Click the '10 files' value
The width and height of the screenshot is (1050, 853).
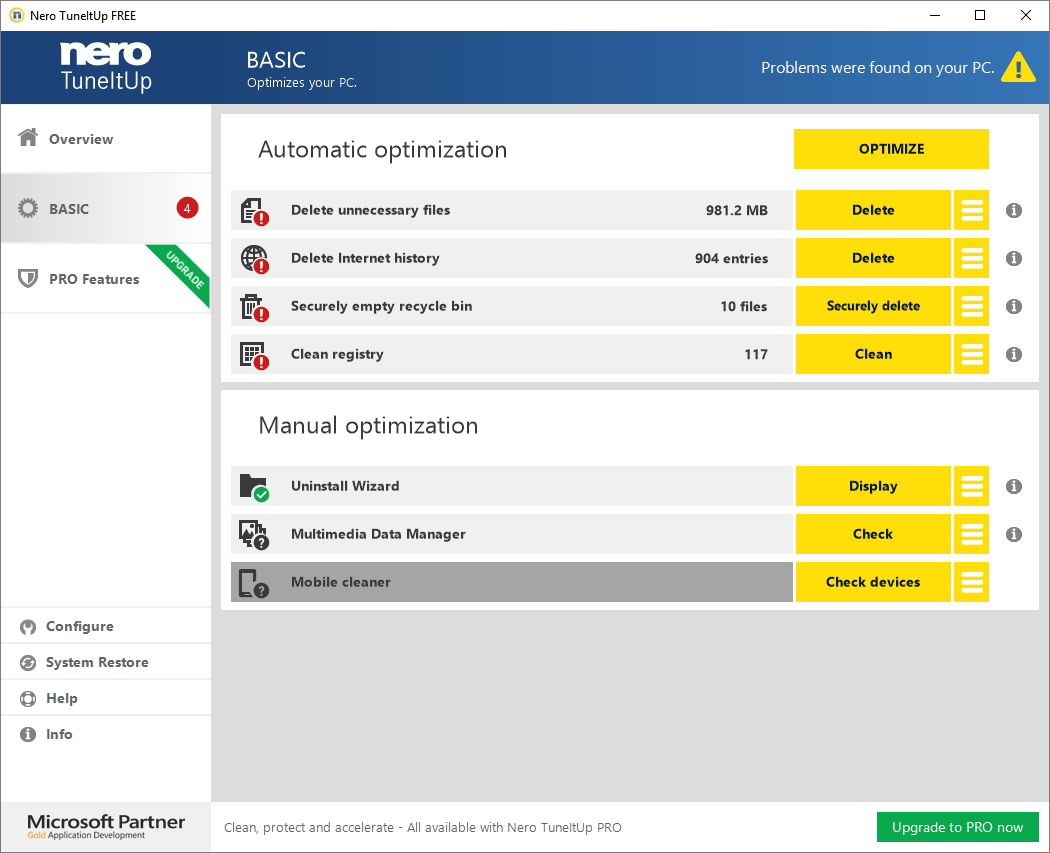[744, 306]
